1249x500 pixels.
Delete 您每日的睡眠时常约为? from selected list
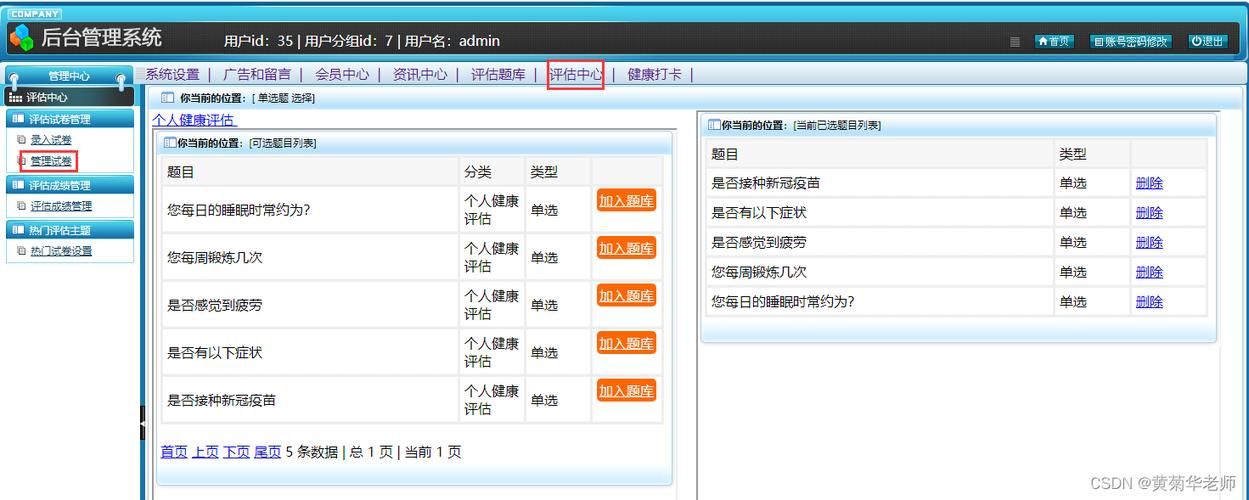point(1149,301)
